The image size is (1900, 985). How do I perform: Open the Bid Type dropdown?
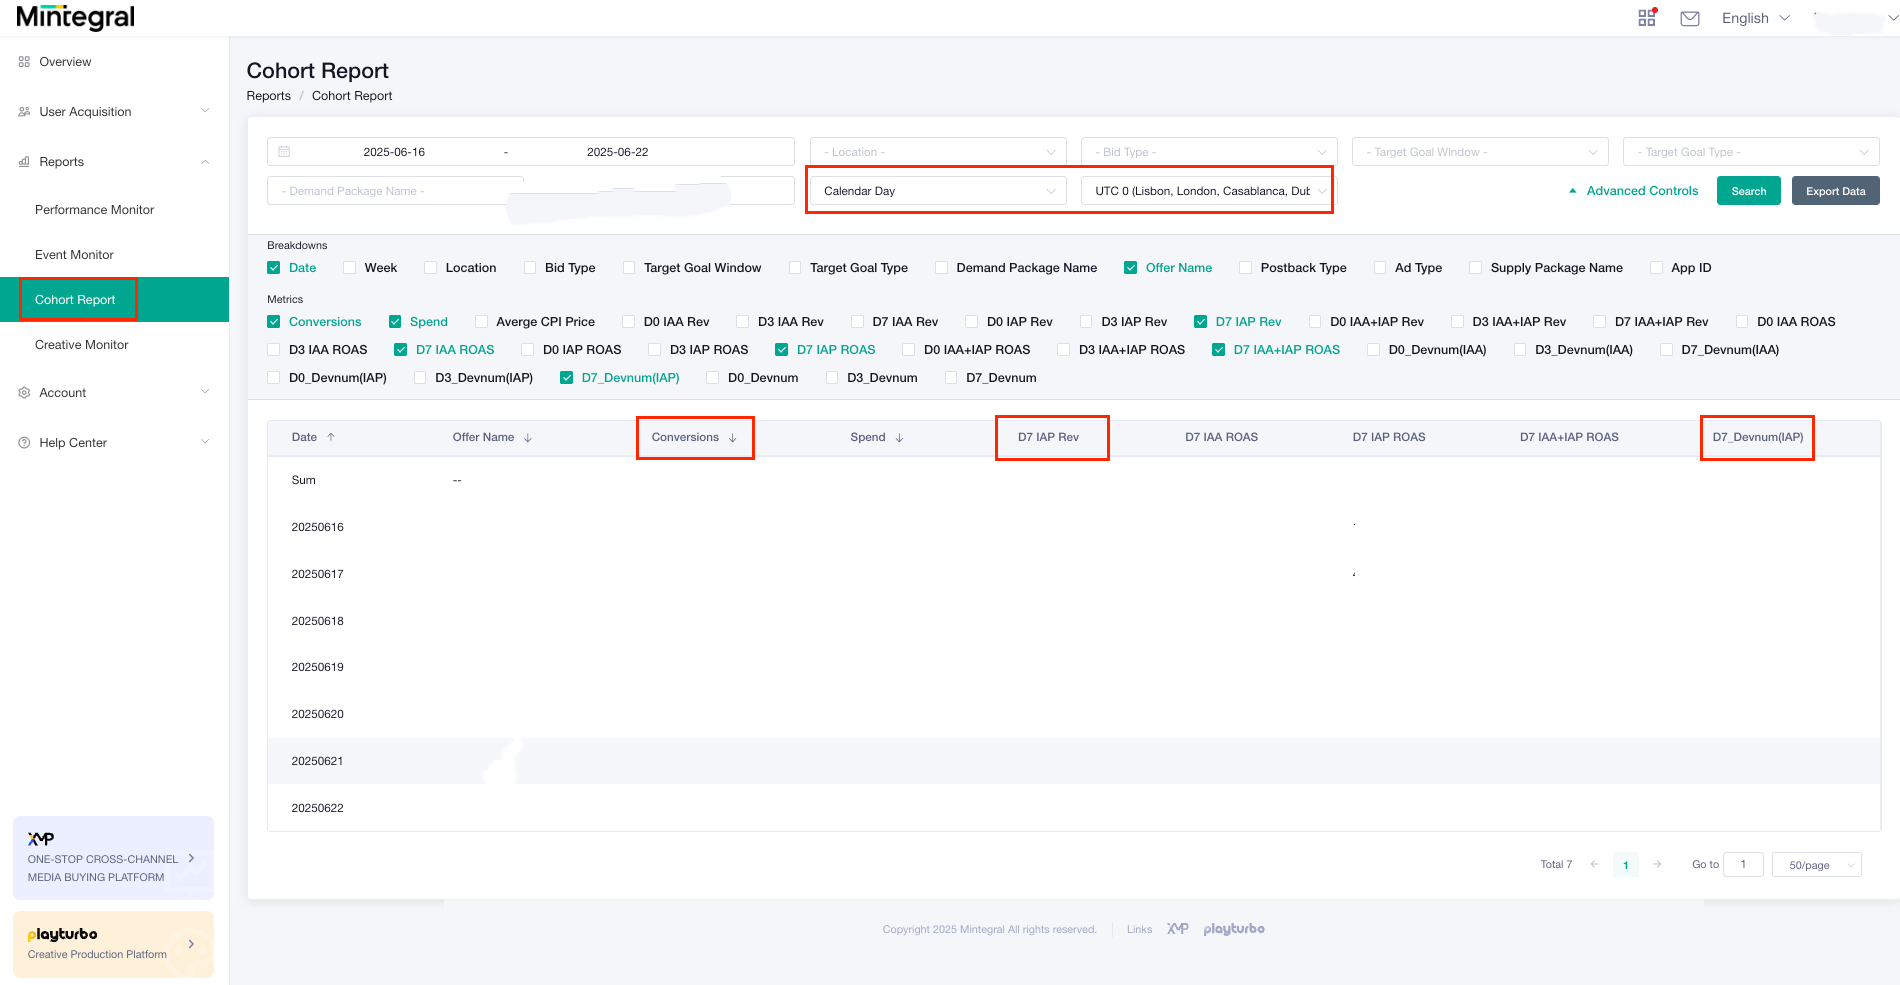click(x=1207, y=151)
